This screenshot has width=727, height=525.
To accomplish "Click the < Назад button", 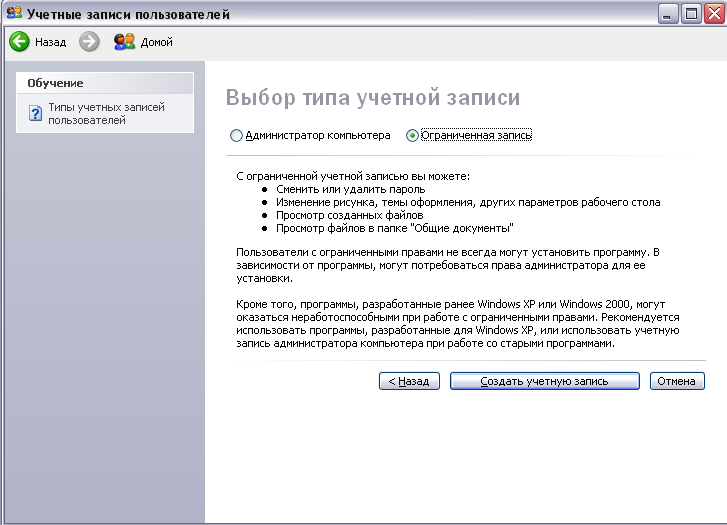I will click(x=409, y=381).
